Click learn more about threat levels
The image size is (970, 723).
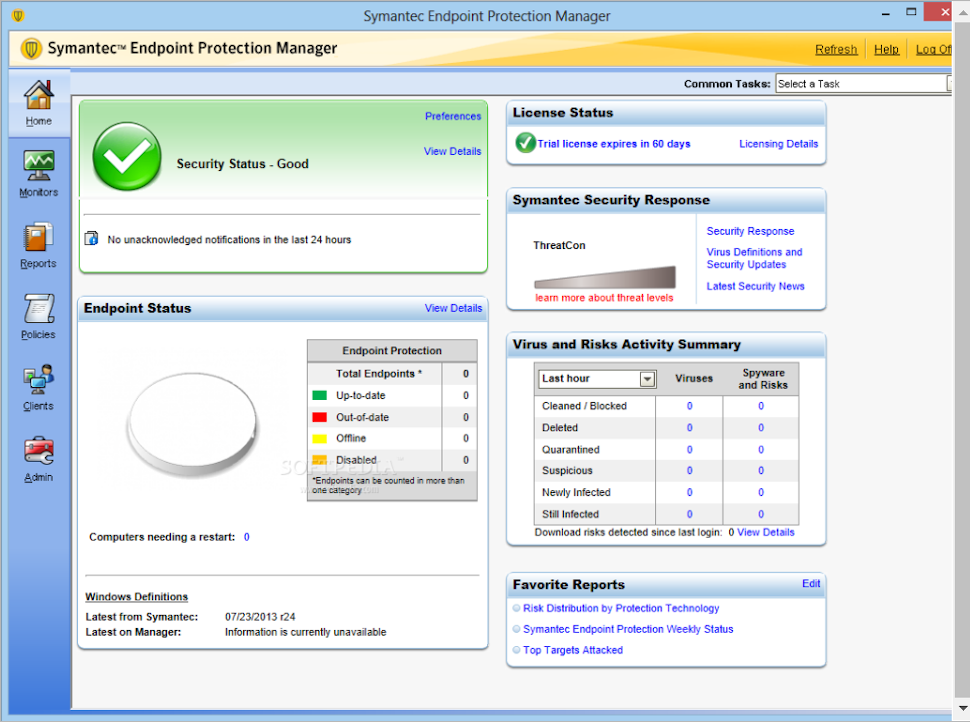point(604,298)
